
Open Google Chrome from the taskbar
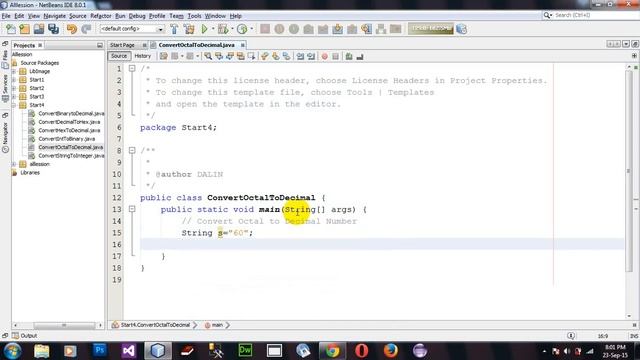pos(332,351)
